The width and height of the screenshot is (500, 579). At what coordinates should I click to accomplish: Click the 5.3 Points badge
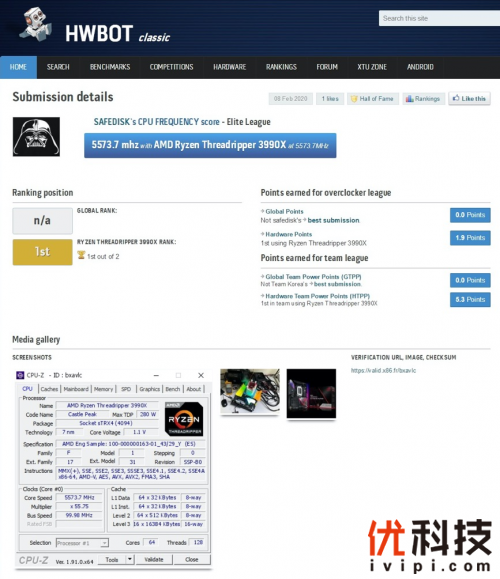point(470,299)
